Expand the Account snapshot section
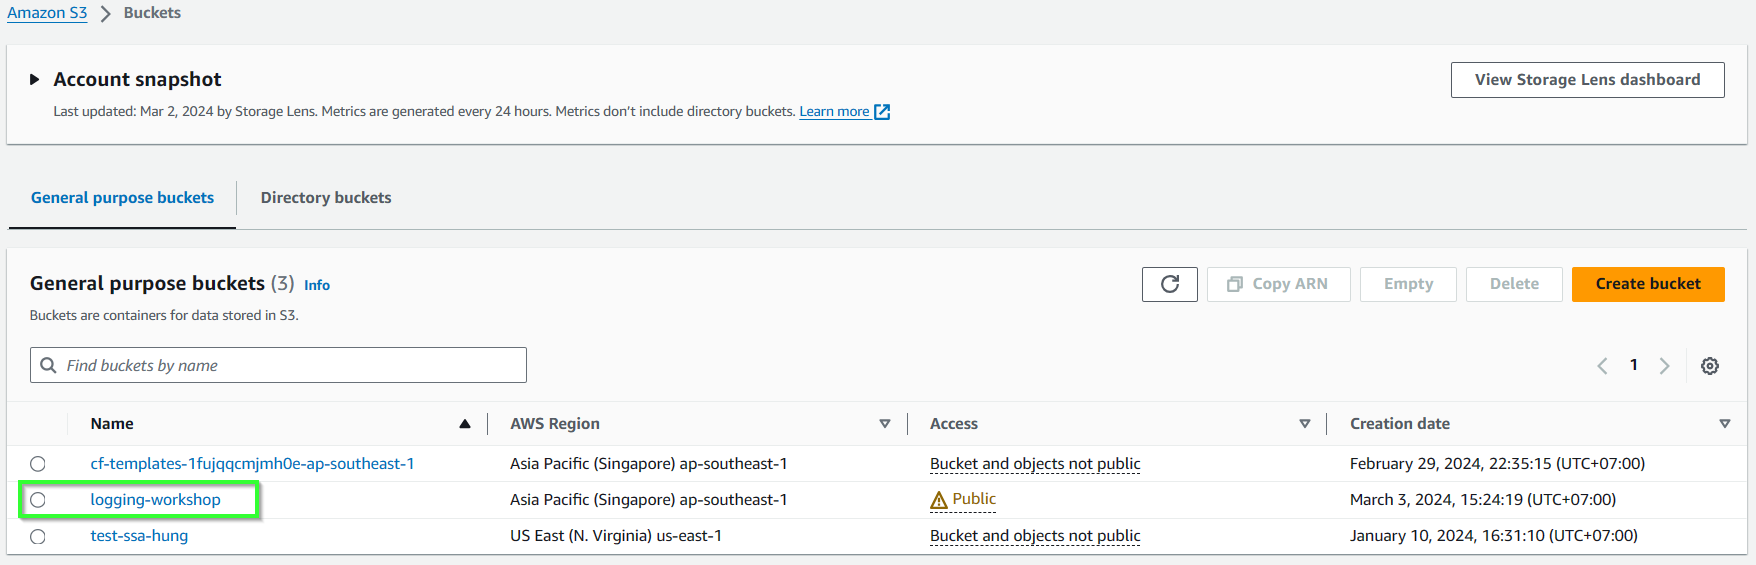Screen dimensions: 1756x565 point(34,79)
